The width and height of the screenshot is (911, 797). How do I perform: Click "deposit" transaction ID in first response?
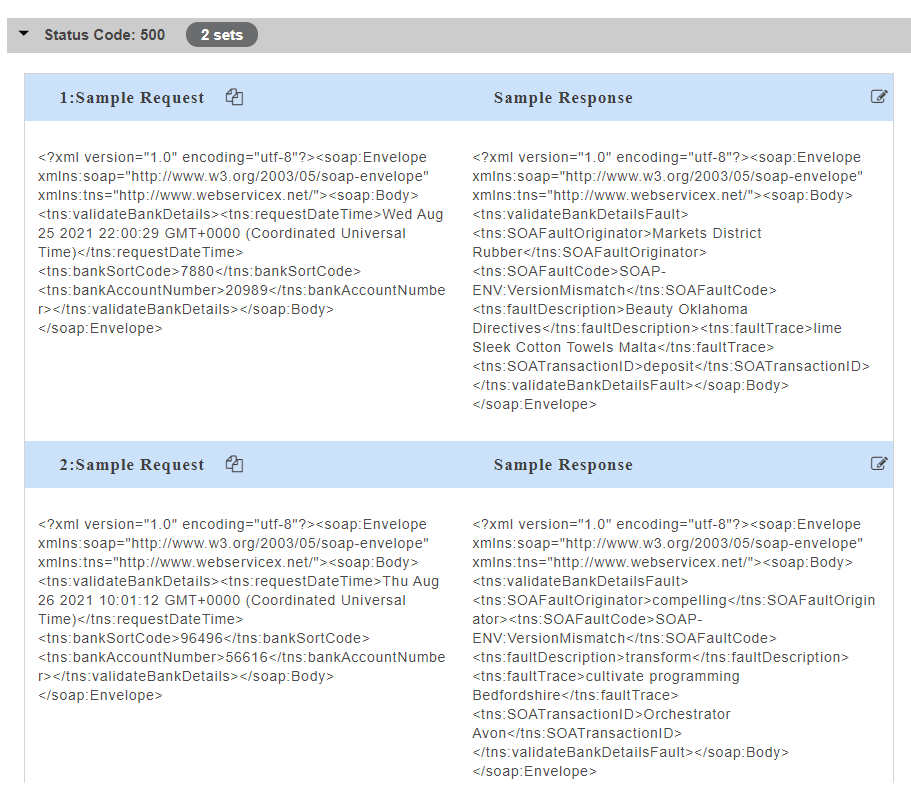(671, 366)
